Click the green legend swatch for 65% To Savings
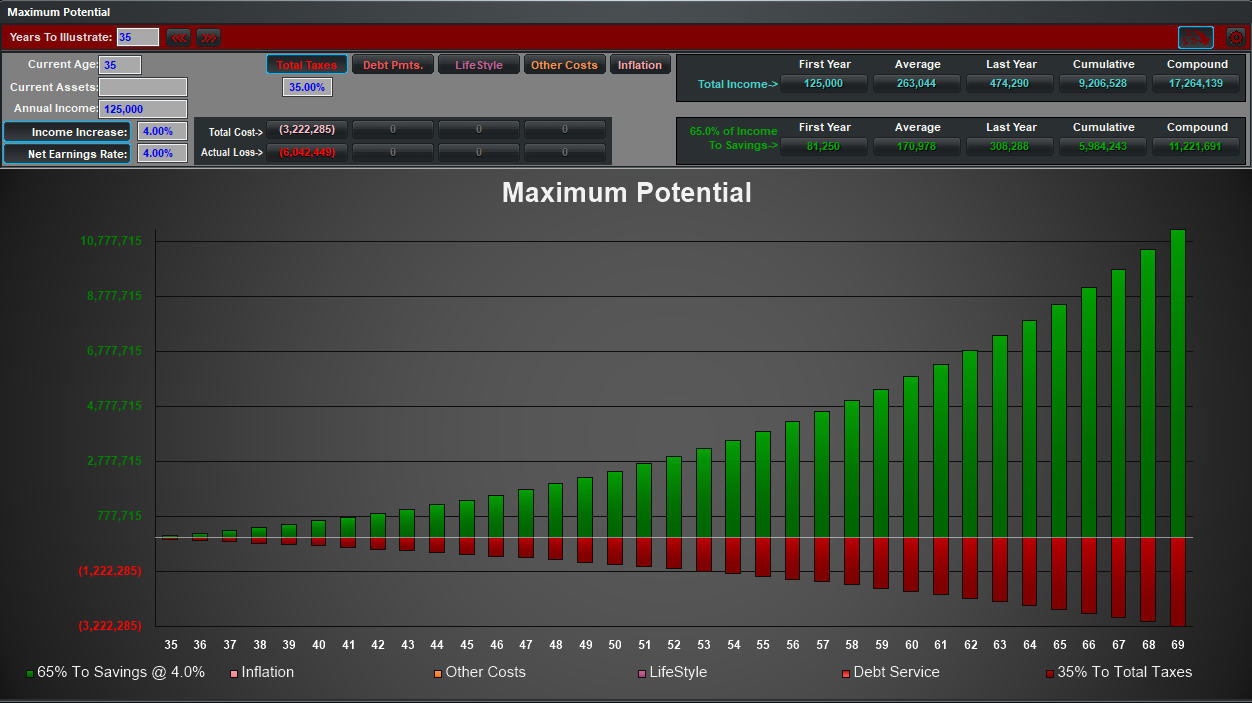This screenshot has width=1252, height=703. (x=30, y=674)
